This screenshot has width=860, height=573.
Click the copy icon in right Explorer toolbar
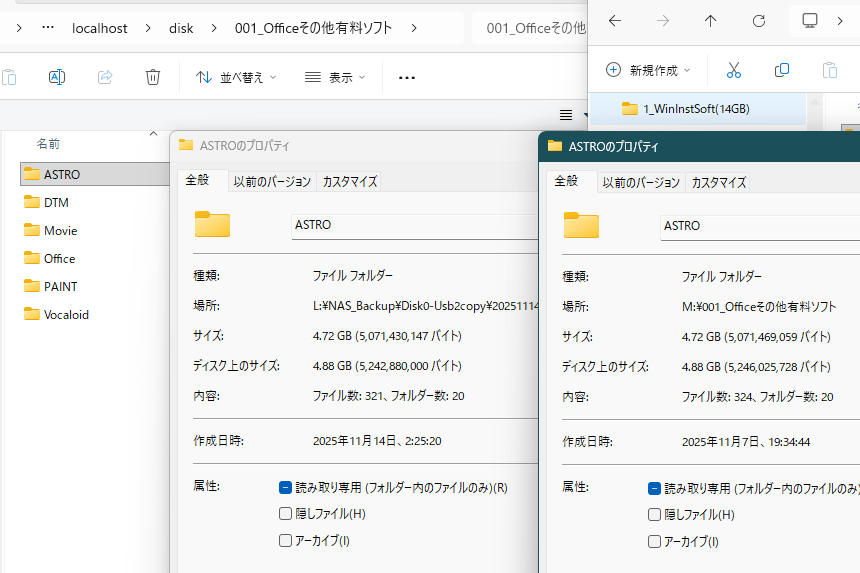[782, 70]
